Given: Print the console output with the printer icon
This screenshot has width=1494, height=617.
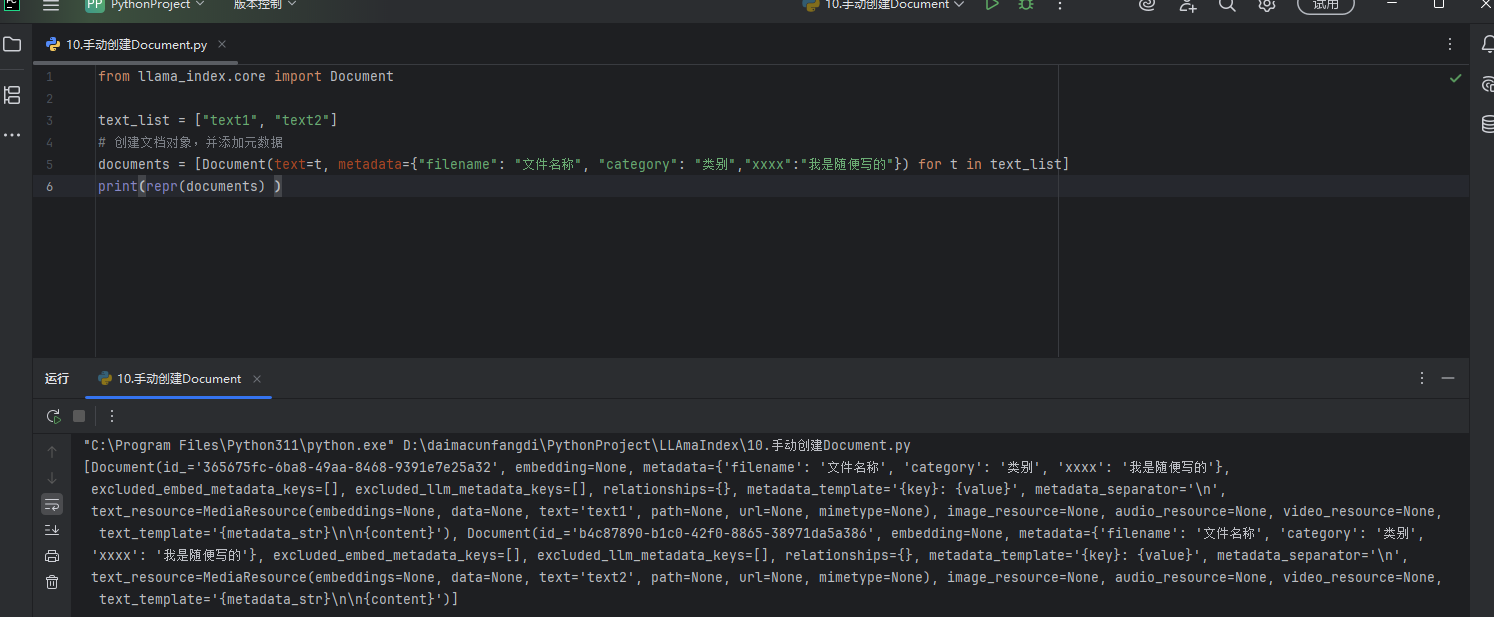Looking at the screenshot, I should [x=52, y=556].
